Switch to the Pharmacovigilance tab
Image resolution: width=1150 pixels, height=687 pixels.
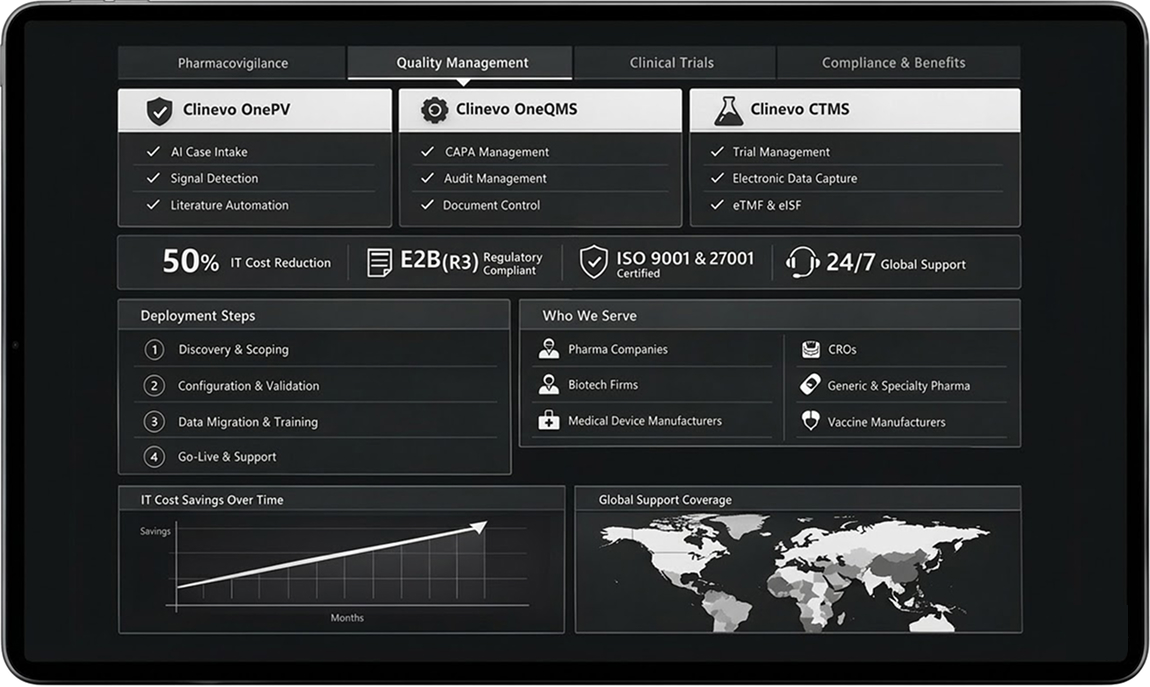coord(232,63)
